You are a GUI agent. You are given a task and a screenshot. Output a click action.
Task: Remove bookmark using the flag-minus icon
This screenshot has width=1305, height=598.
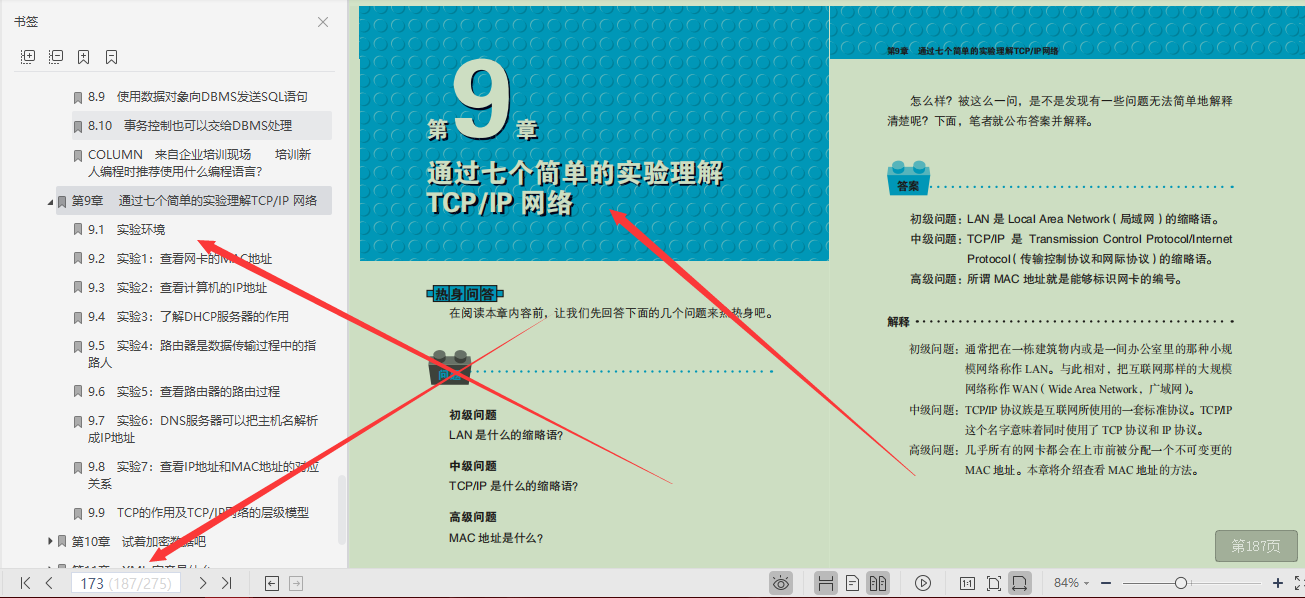[x=110, y=56]
